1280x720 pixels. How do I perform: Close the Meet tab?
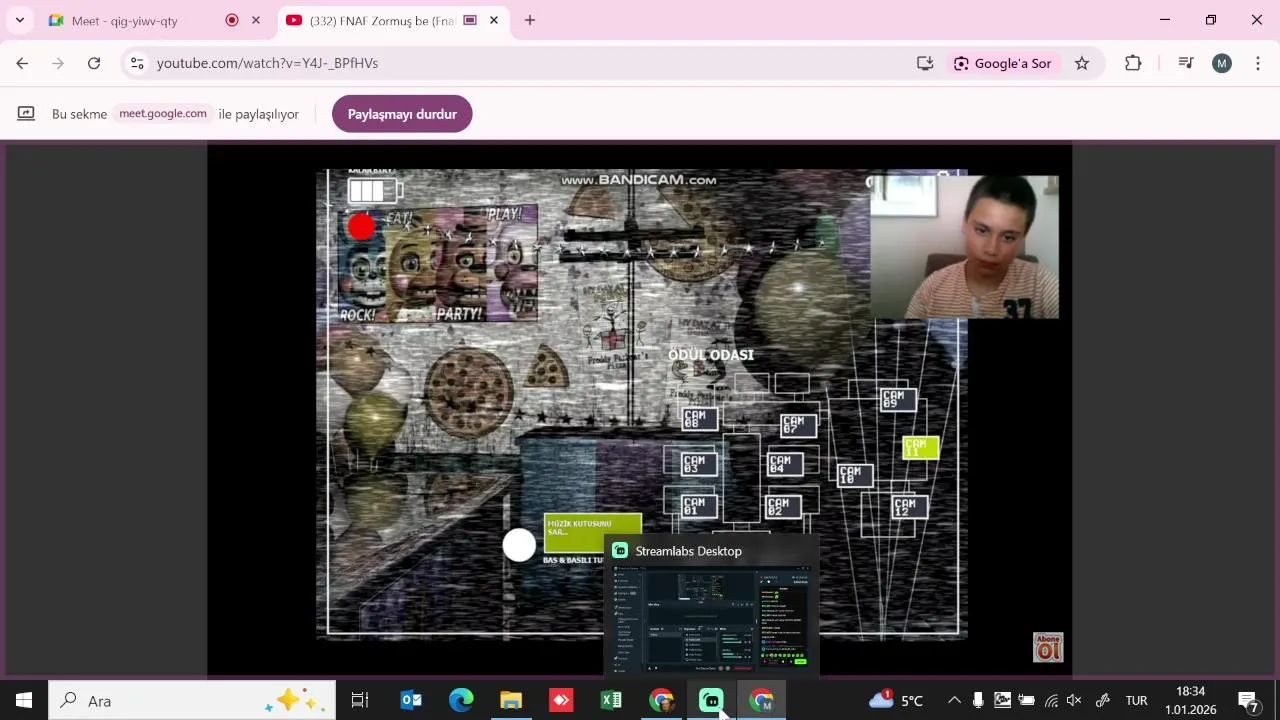[256, 20]
